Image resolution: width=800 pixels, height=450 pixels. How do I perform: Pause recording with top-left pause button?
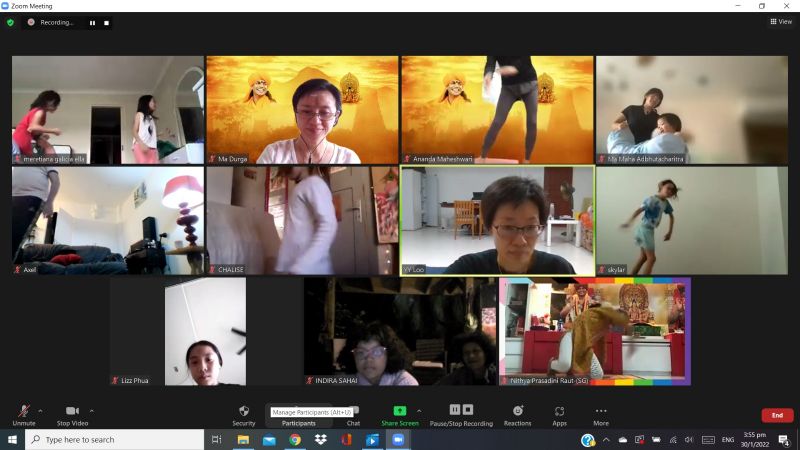pos(92,23)
